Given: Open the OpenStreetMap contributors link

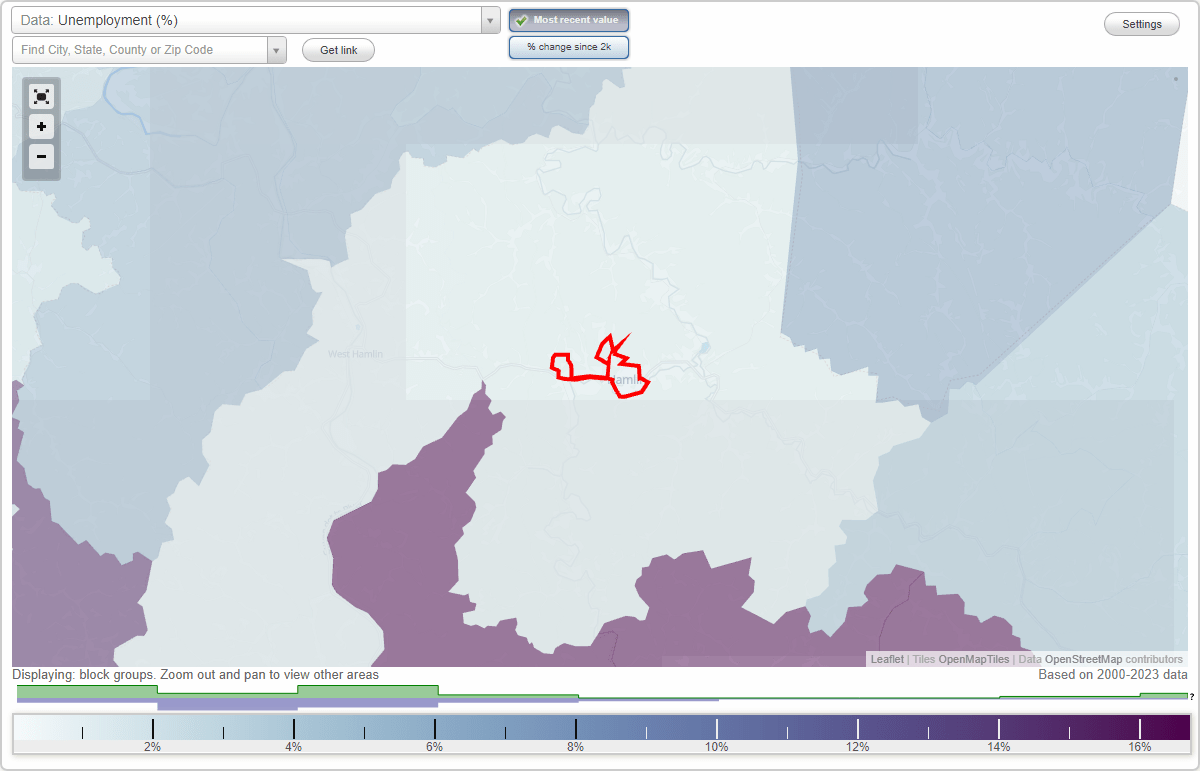Looking at the screenshot, I should pos(1084,659).
